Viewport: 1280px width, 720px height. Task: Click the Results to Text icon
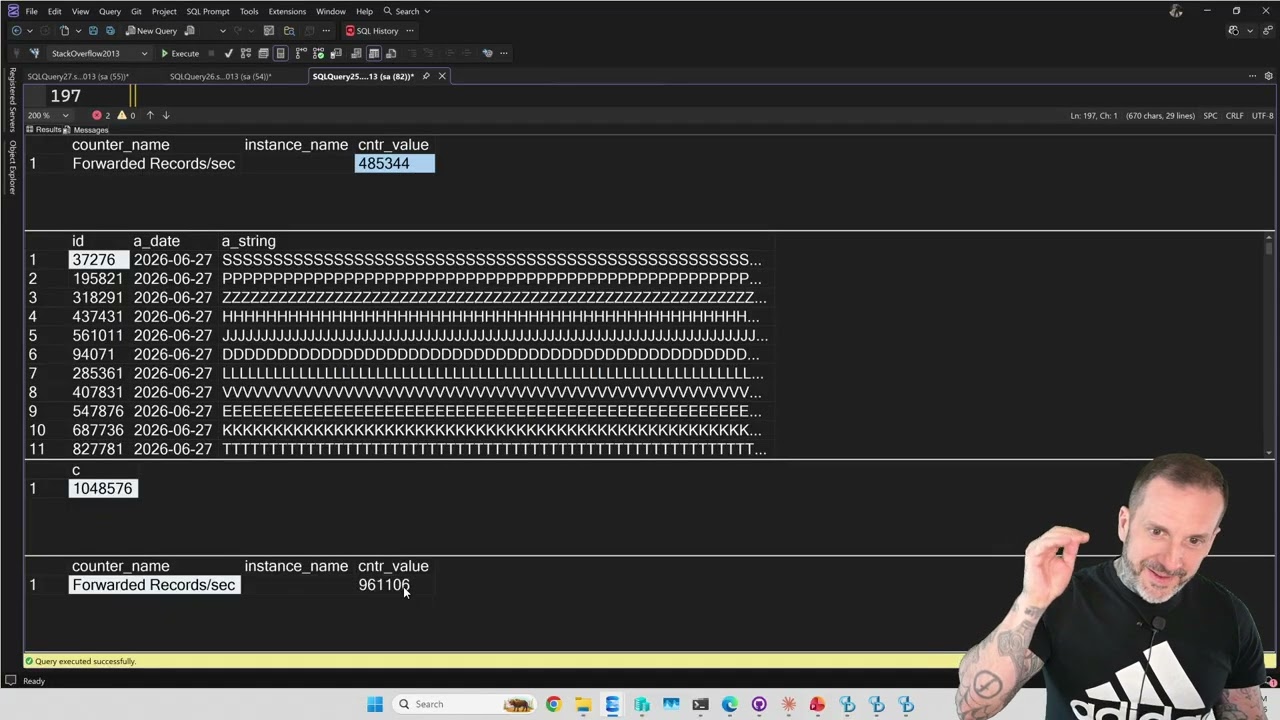(356, 53)
